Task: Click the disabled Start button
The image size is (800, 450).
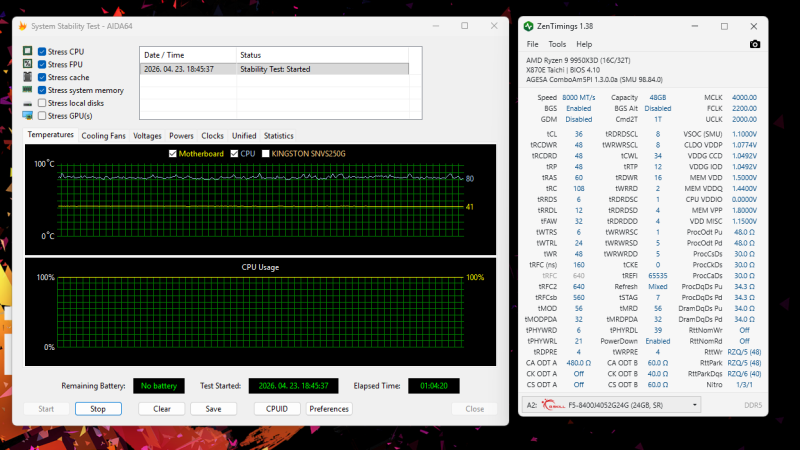Action: pyautogui.click(x=46, y=409)
